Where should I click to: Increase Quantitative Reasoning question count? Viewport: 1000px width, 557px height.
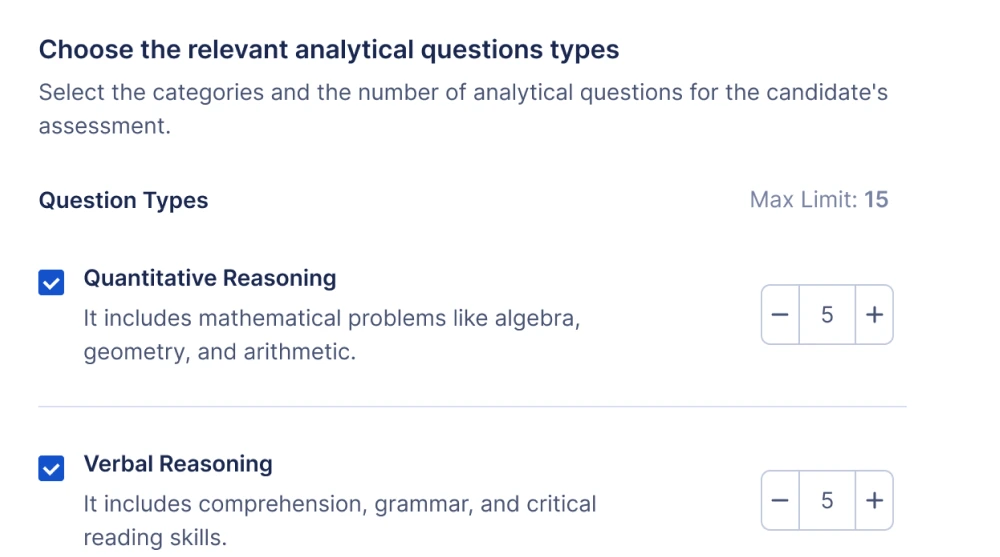[874, 315]
